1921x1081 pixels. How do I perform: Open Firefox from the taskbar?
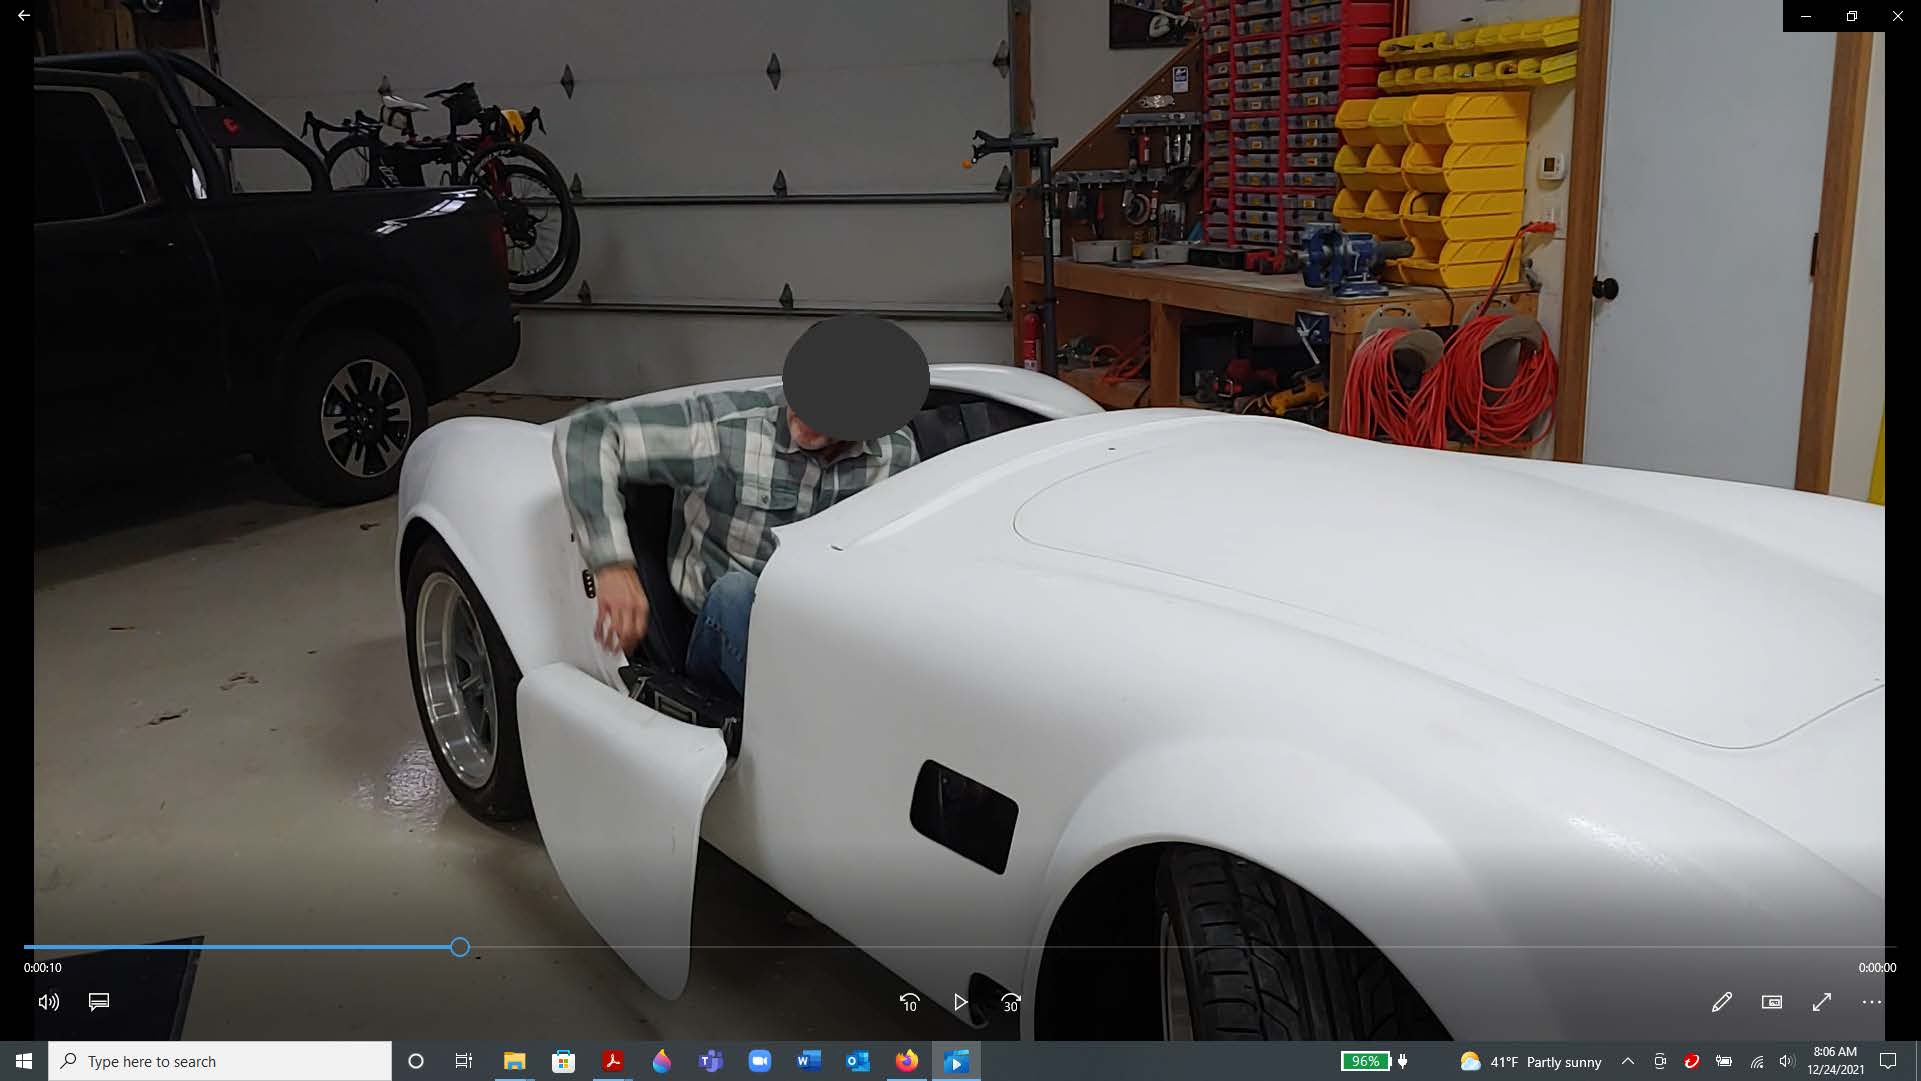907,1061
